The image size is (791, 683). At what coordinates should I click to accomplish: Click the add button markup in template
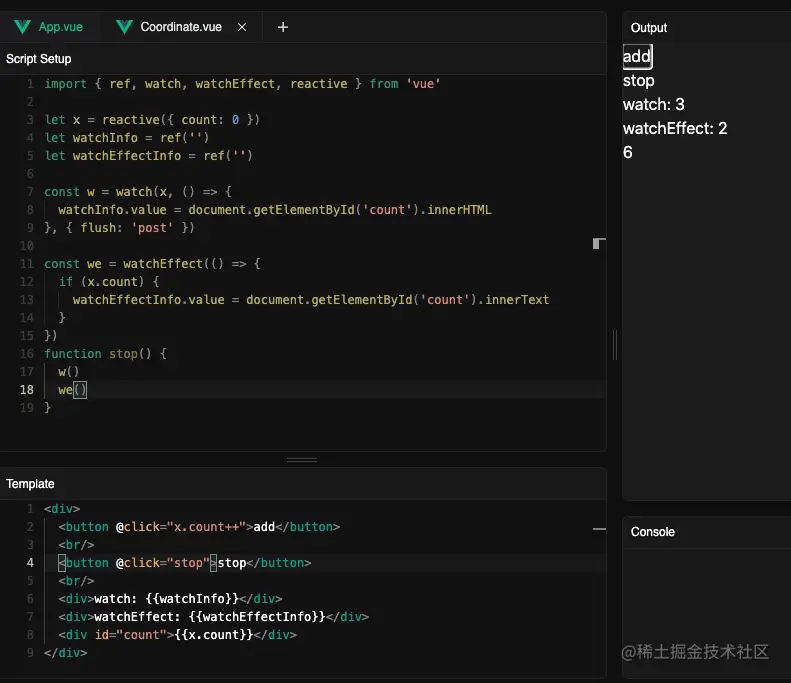point(199,527)
